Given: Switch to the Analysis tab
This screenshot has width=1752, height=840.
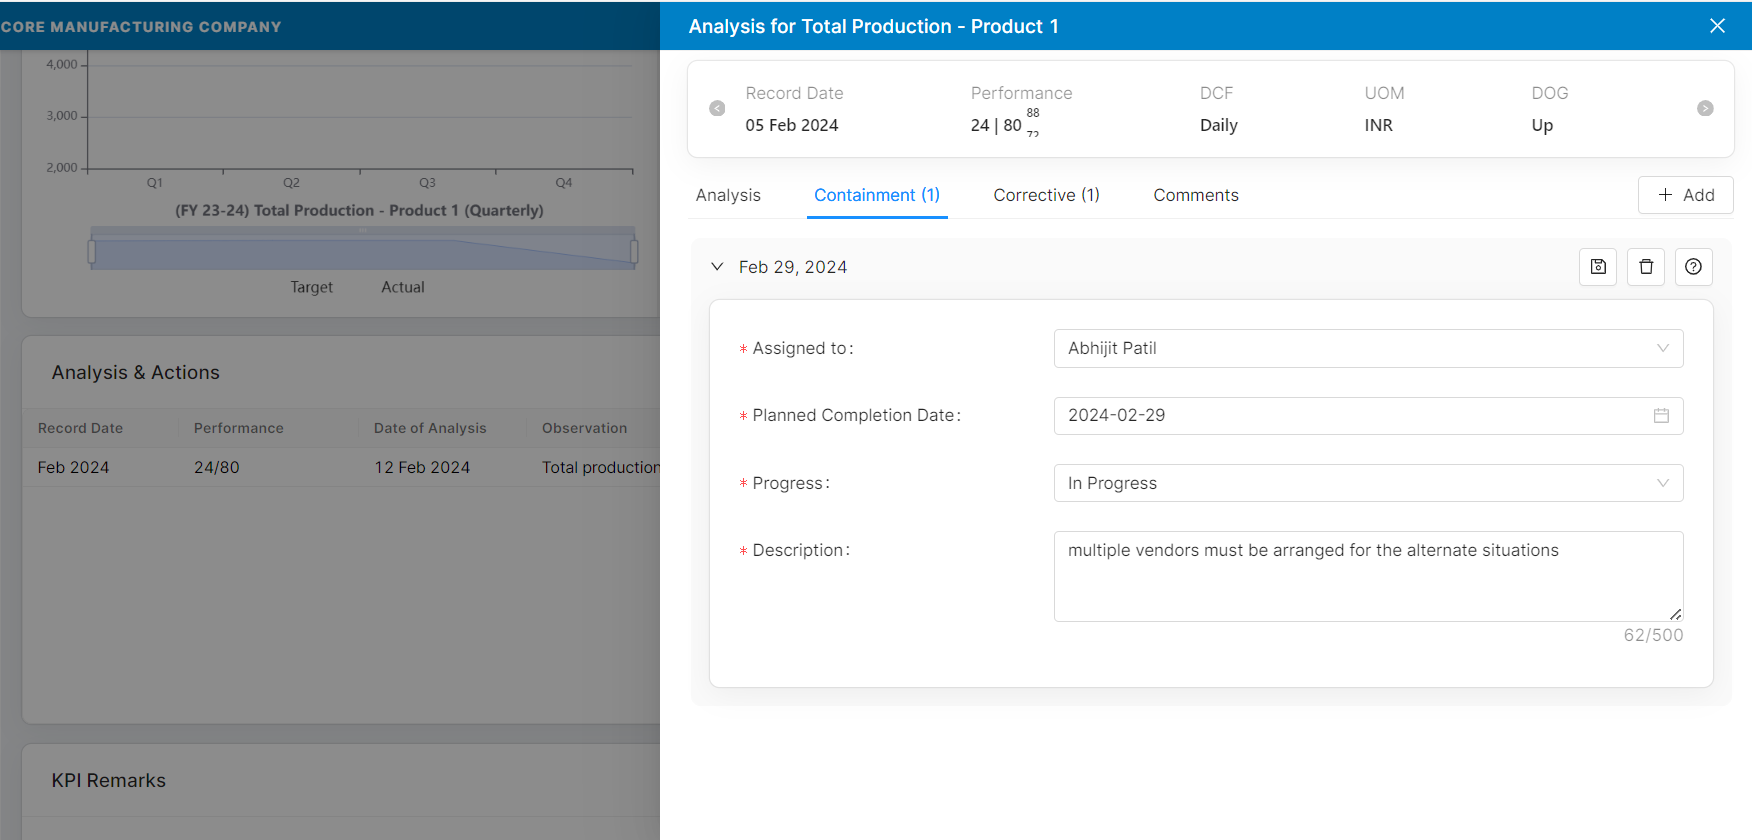Looking at the screenshot, I should point(728,195).
